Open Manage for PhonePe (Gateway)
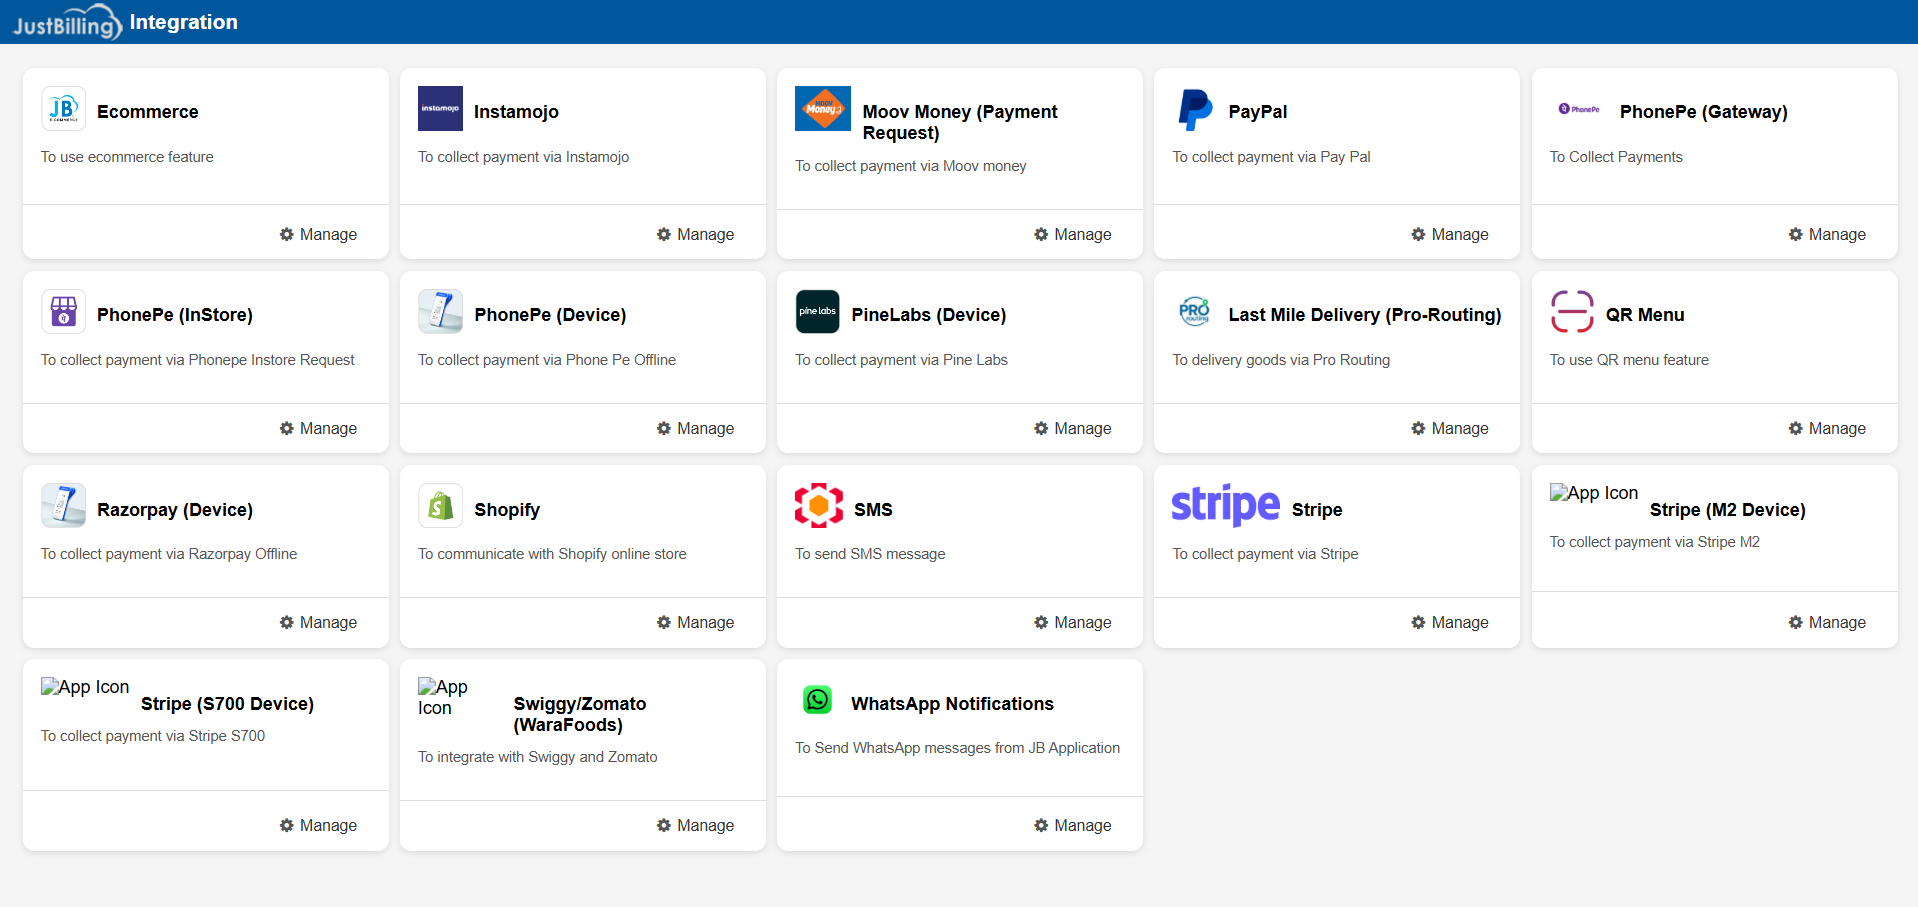Image resolution: width=1918 pixels, height=907 pixels. pos(1826,234)
